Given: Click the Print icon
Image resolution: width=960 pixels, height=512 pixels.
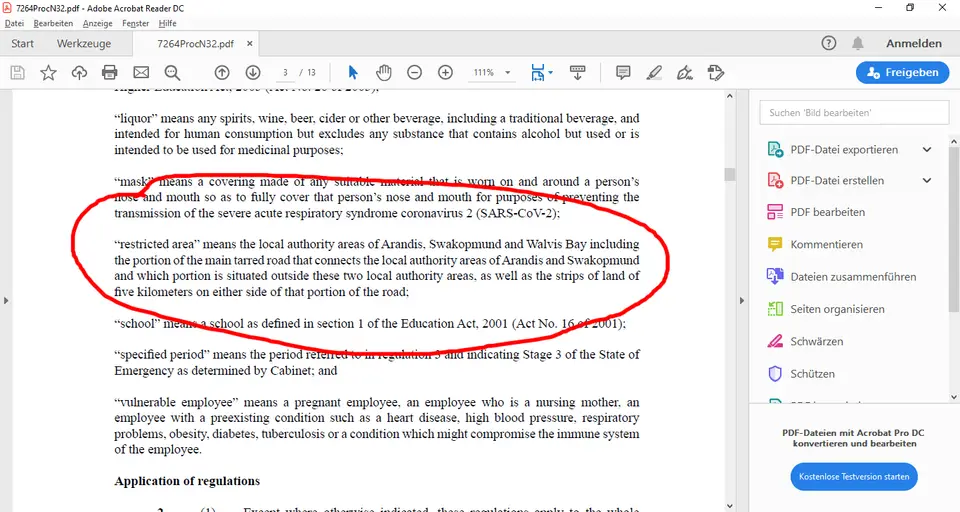Looking at the screenshot, I should pos(110,73).
